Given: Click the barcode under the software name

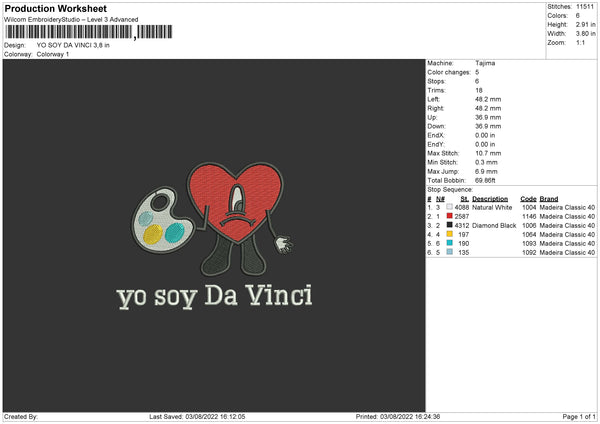Looking at the screenshot, I should point(89,32).
